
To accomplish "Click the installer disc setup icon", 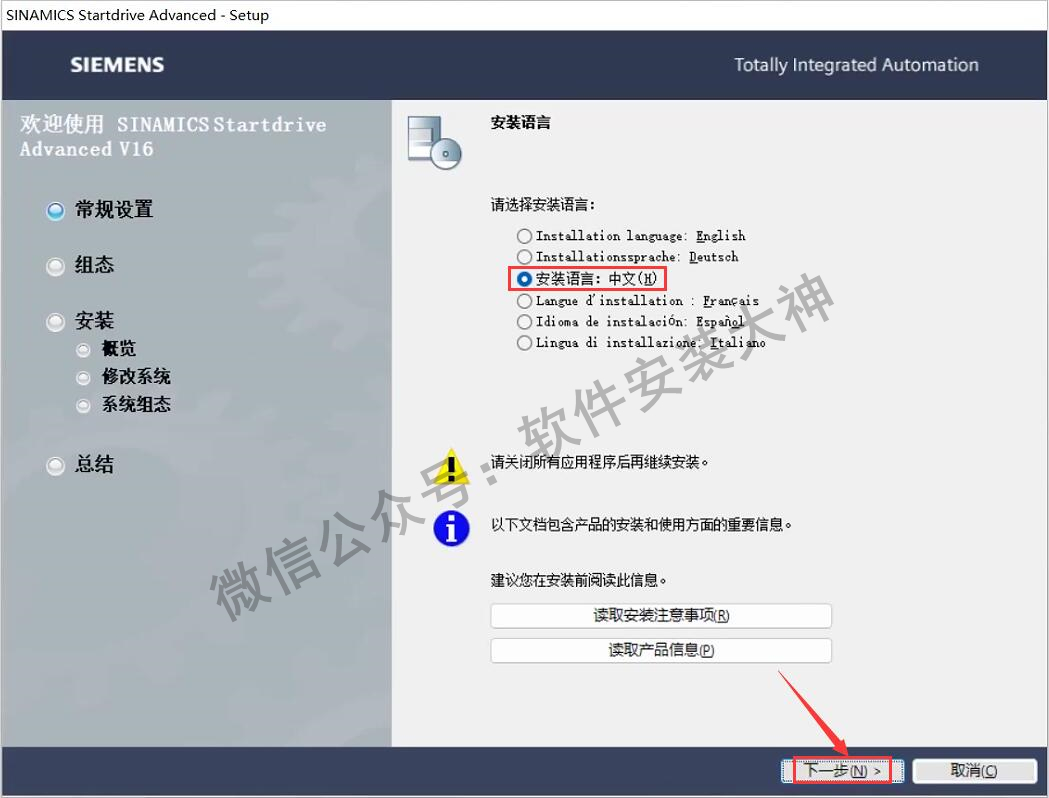I will pyautogui.click(x=434, y=142).
